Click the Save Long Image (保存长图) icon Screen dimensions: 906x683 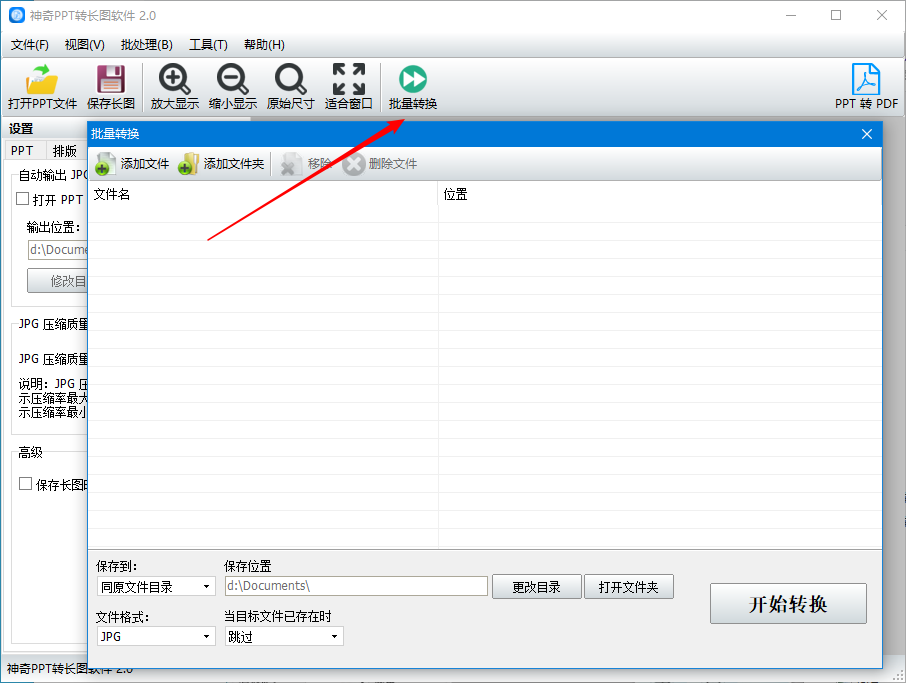(x=111, y=87)
